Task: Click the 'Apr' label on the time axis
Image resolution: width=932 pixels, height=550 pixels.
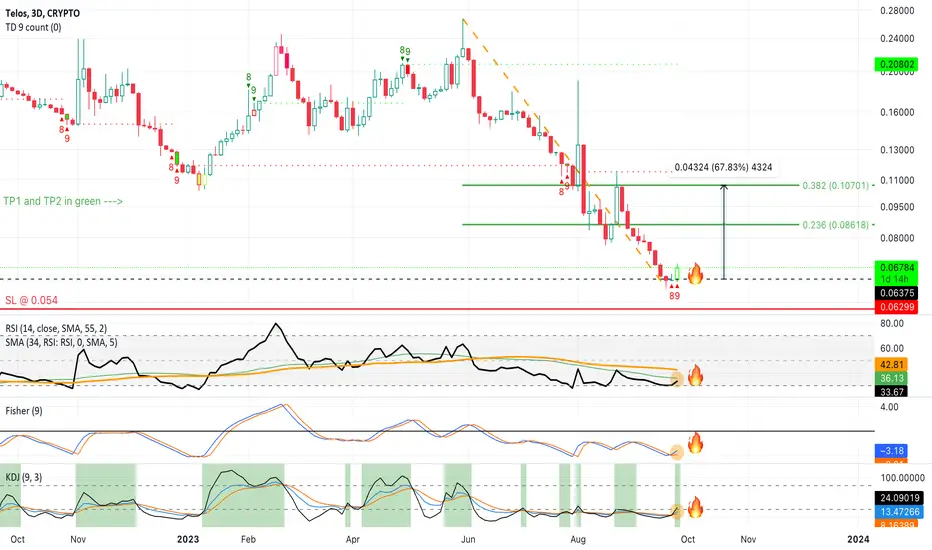Action: point(352,539)
